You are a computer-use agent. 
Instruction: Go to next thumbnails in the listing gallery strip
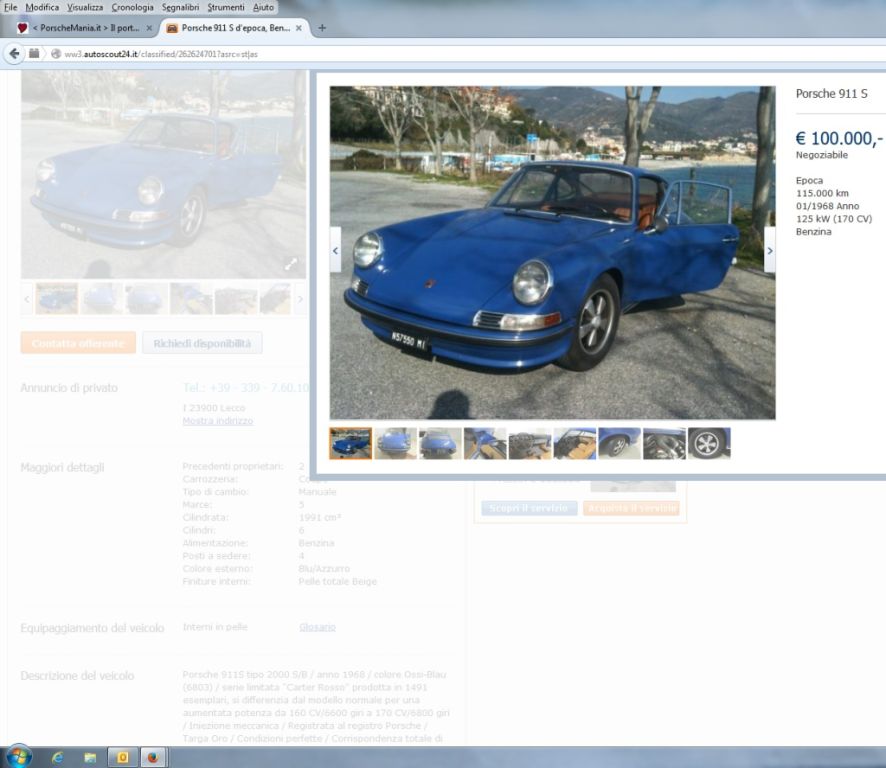[300, 298]
